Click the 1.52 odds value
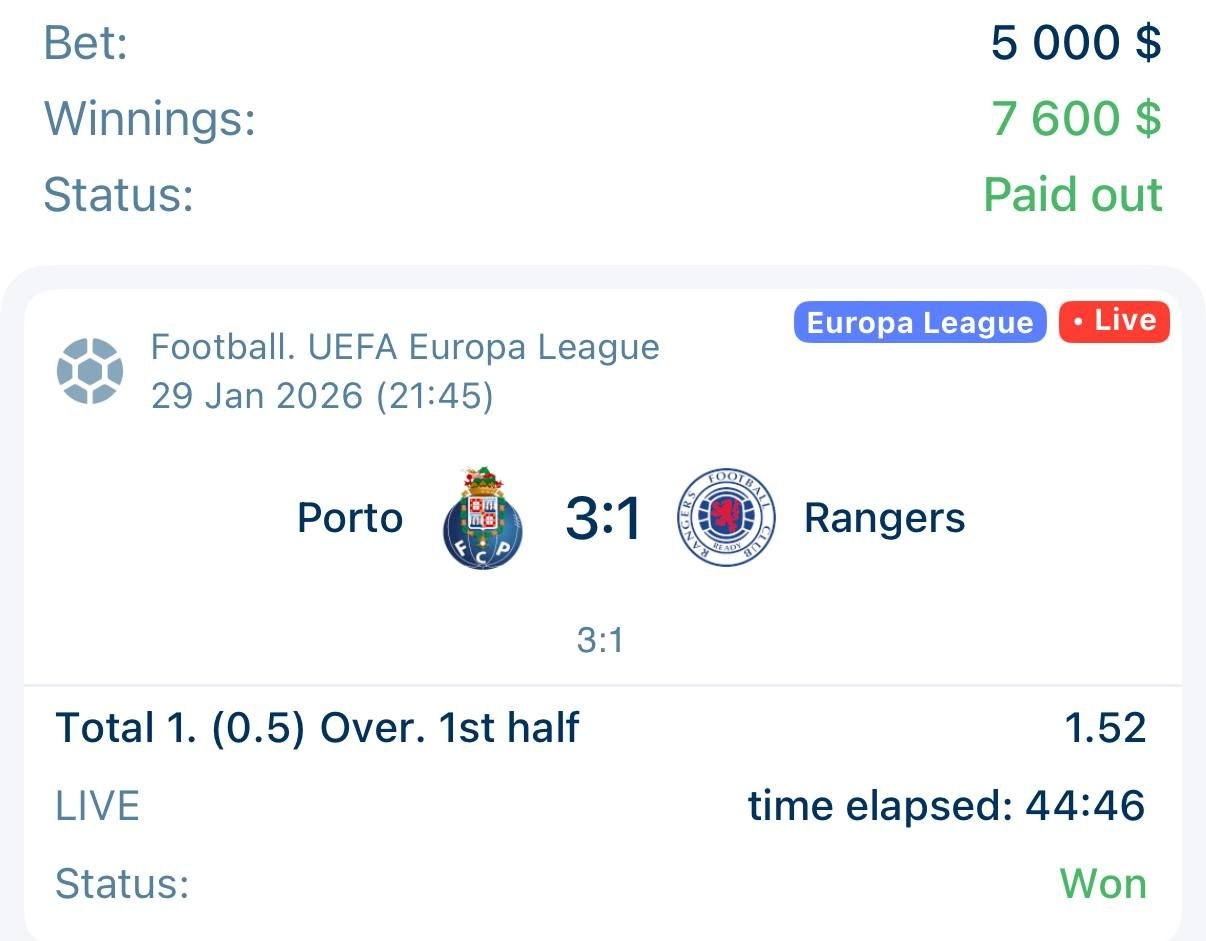The height and width of the screenshot is (941, 1206). click(x=1105, y=728)
